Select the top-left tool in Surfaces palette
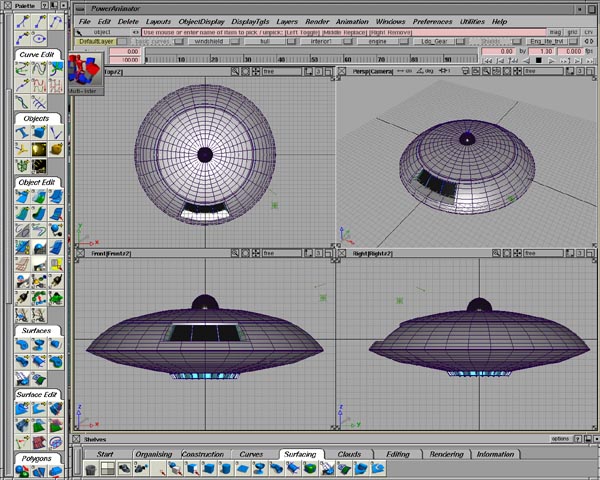The width and height of the screenshot is (600, 480). (x=22, y=346)
